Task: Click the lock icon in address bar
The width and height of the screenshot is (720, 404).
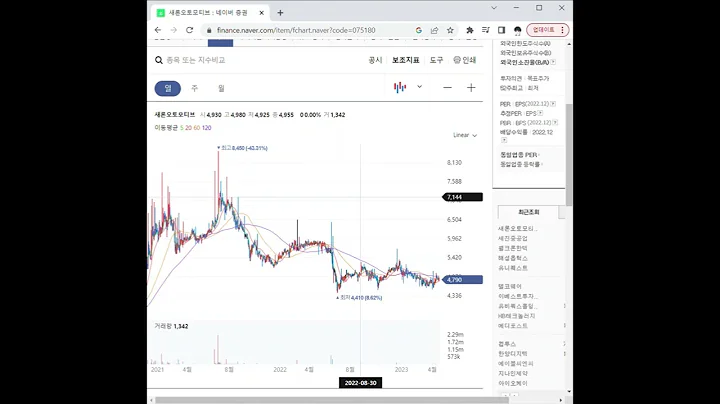Action: tap(209, 30)
